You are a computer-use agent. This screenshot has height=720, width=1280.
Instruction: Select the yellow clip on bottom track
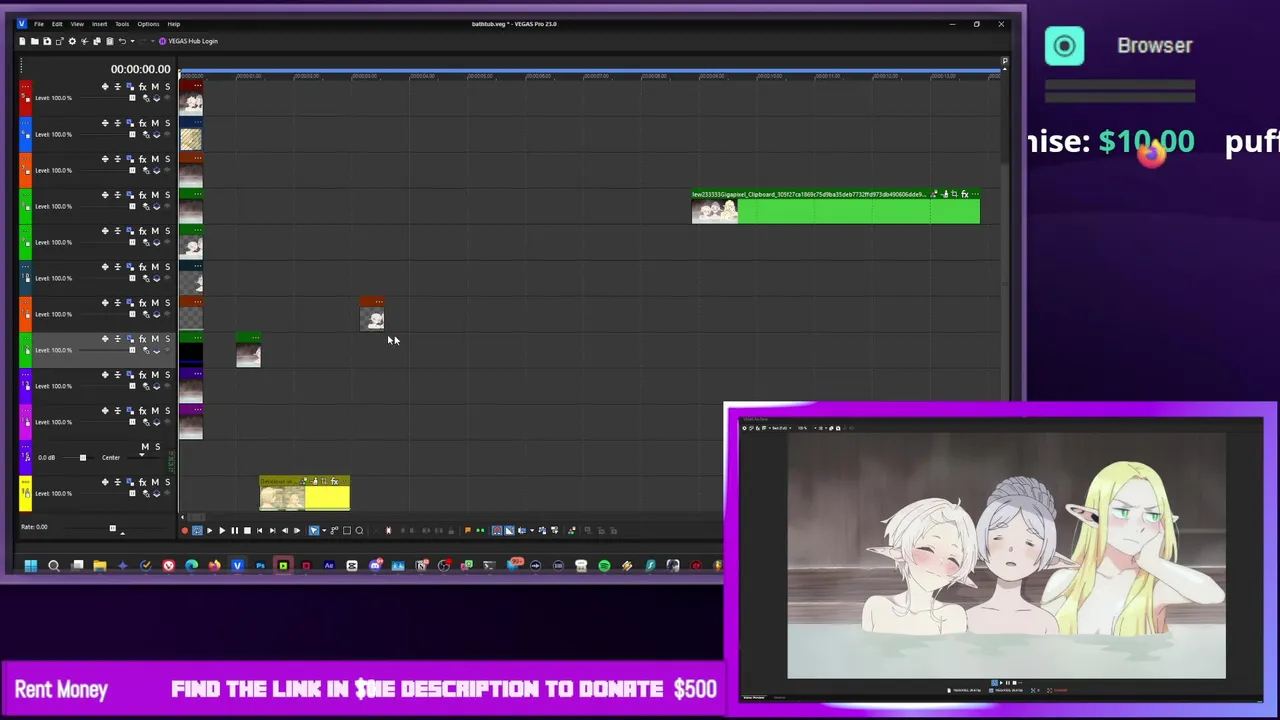click(305, 493)
